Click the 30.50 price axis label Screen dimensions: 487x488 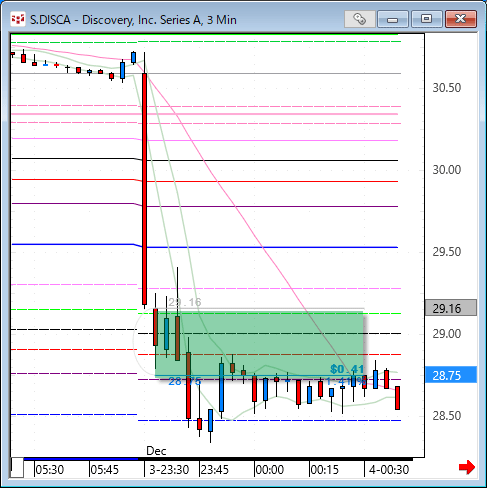tap(447, 88)
